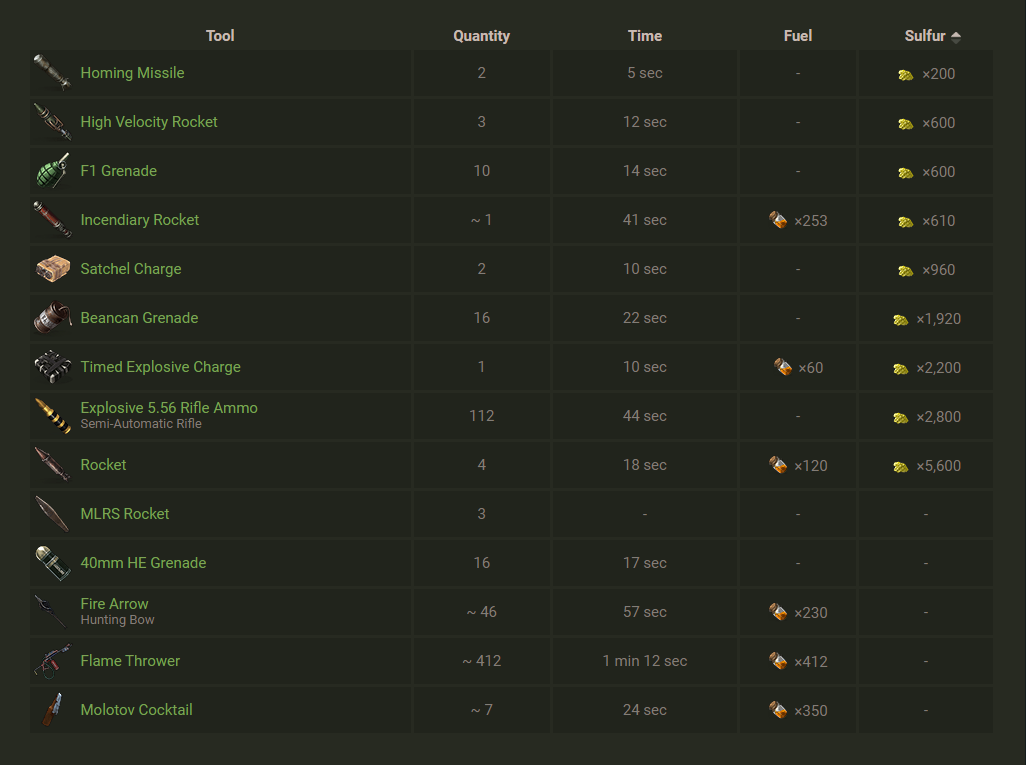Click the Flame Thrower icon
This screenshot has height=765, width=1026.
point(52,661)
